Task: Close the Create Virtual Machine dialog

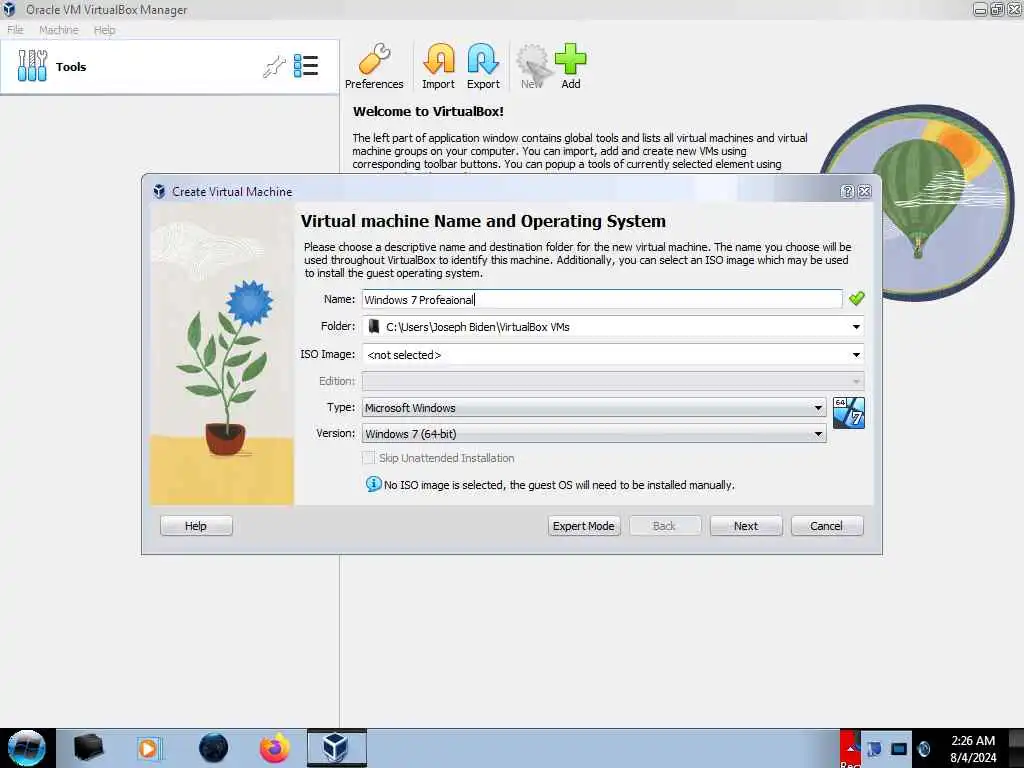Action: pos(865,191)
